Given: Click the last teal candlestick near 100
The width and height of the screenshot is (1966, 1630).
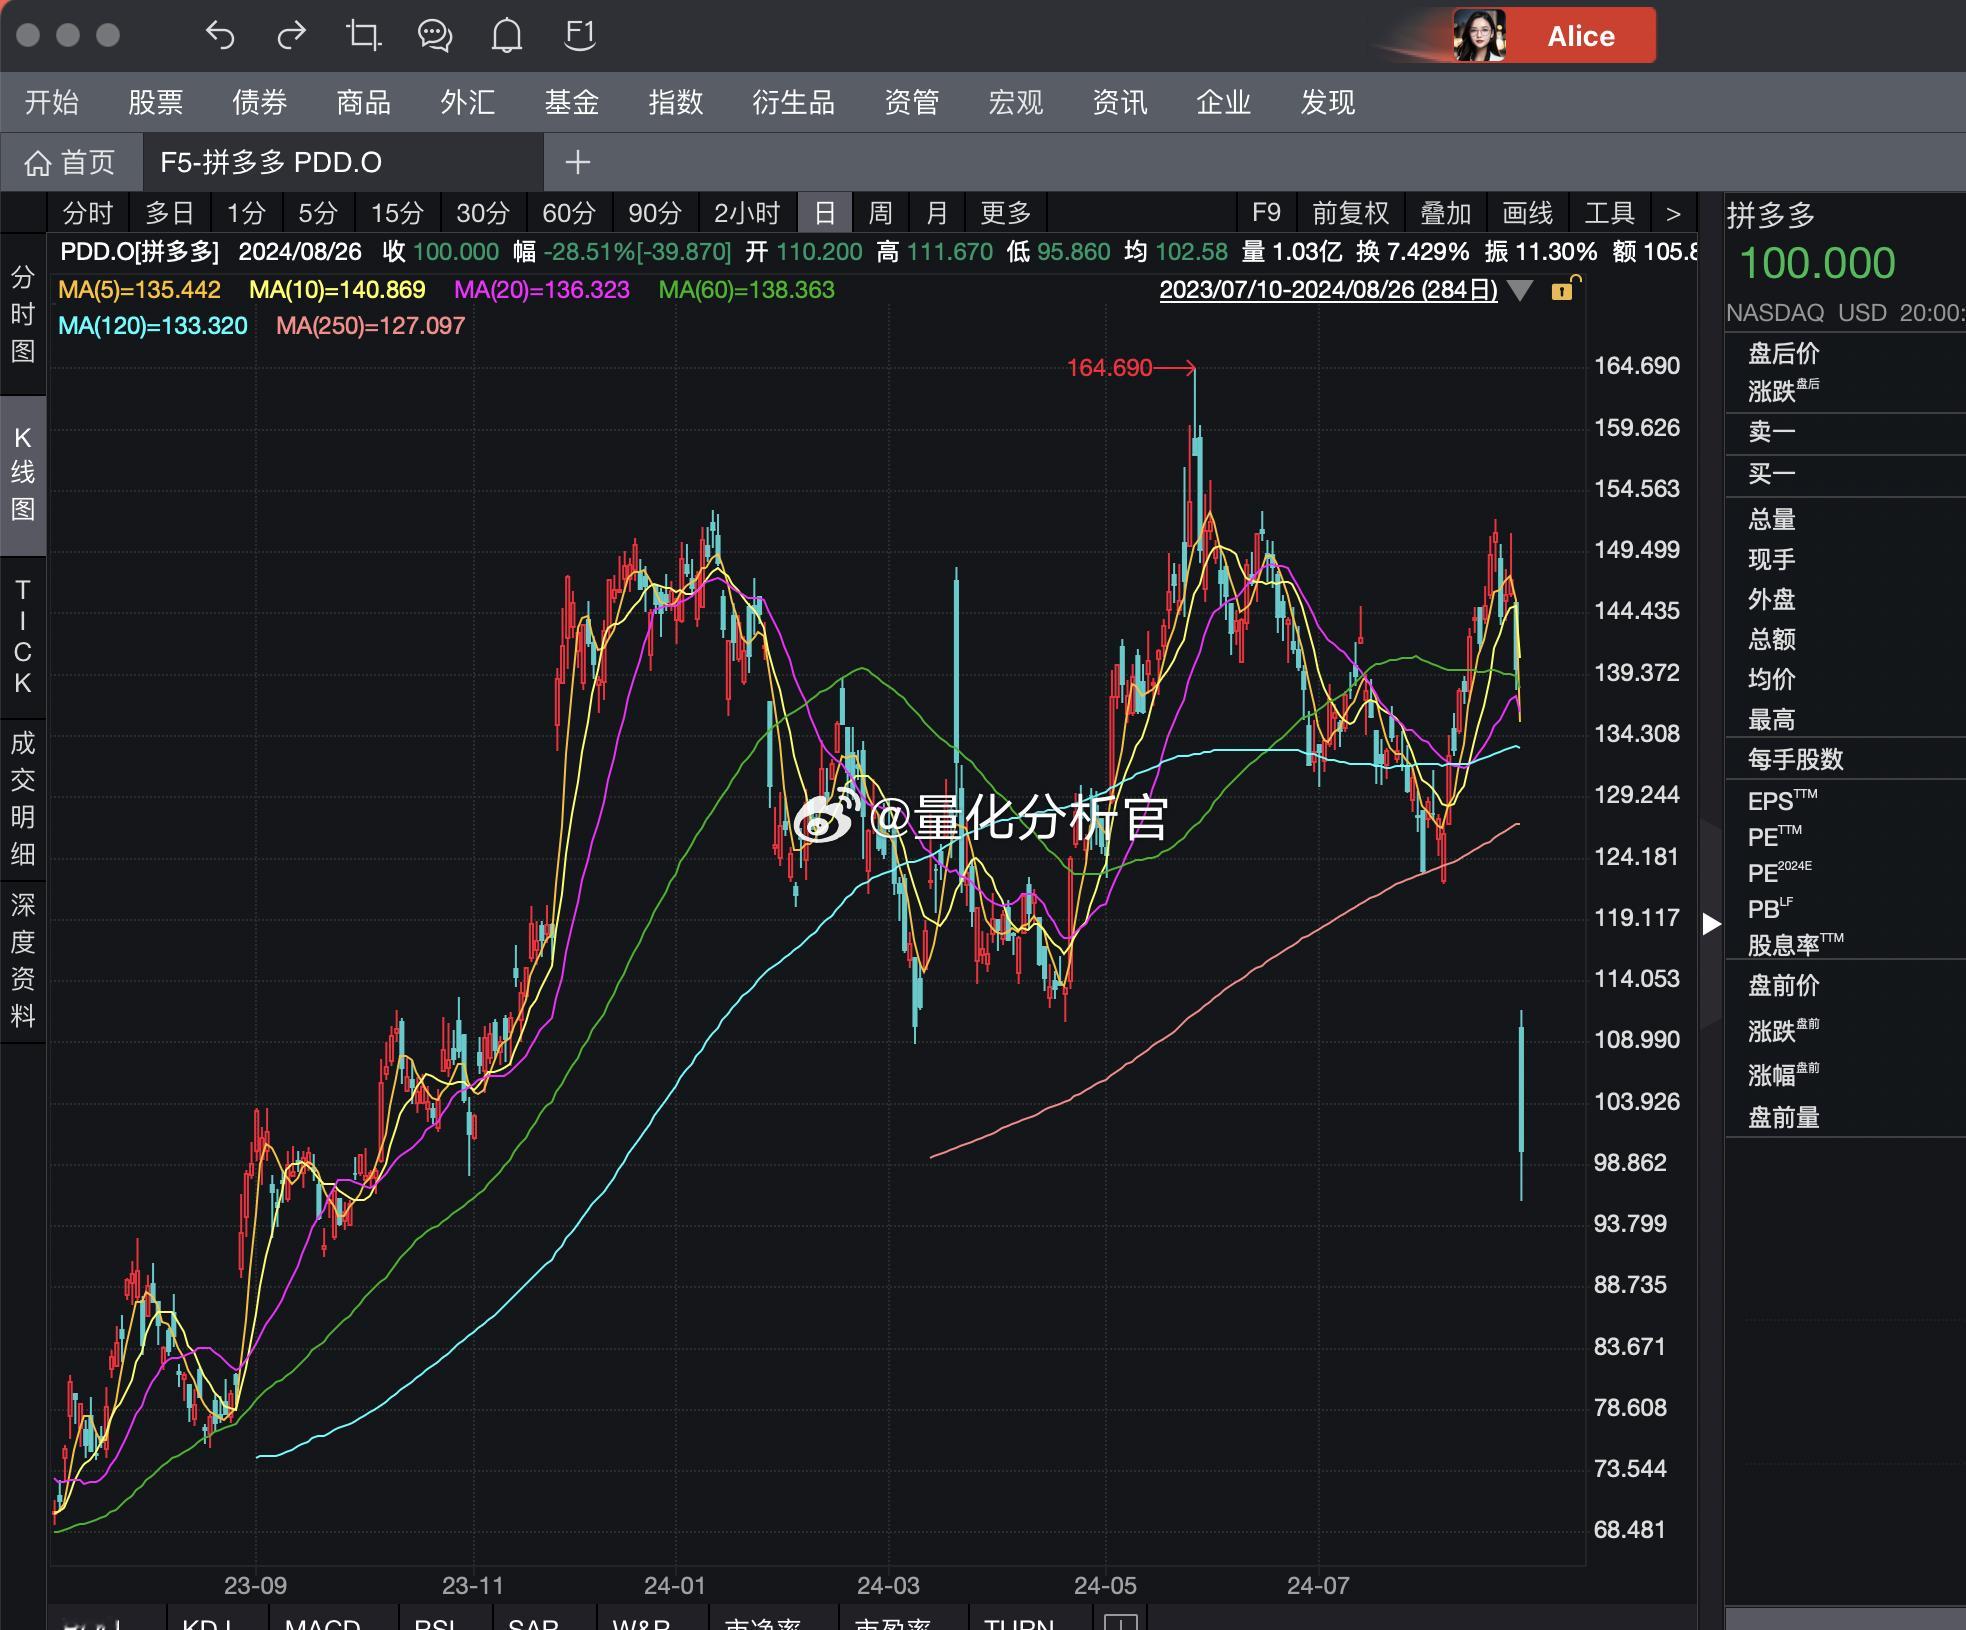Looking at the screenshot, I should [1521, 1105].
